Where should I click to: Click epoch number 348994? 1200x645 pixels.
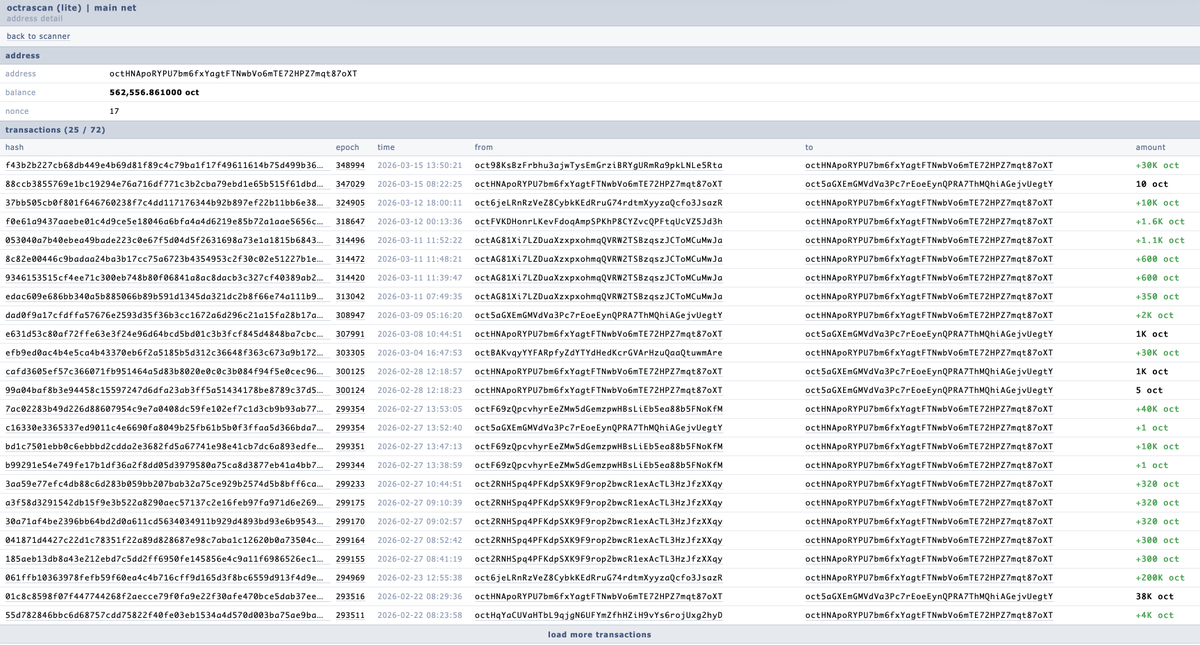point(350,165)
